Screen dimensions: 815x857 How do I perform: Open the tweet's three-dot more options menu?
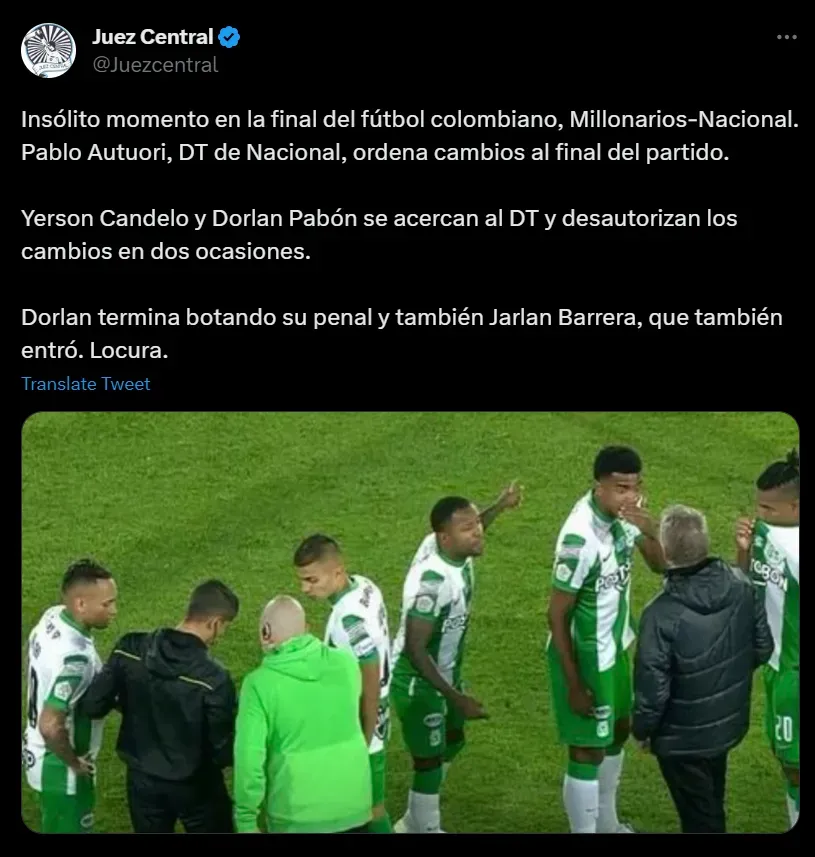[786, 37]
